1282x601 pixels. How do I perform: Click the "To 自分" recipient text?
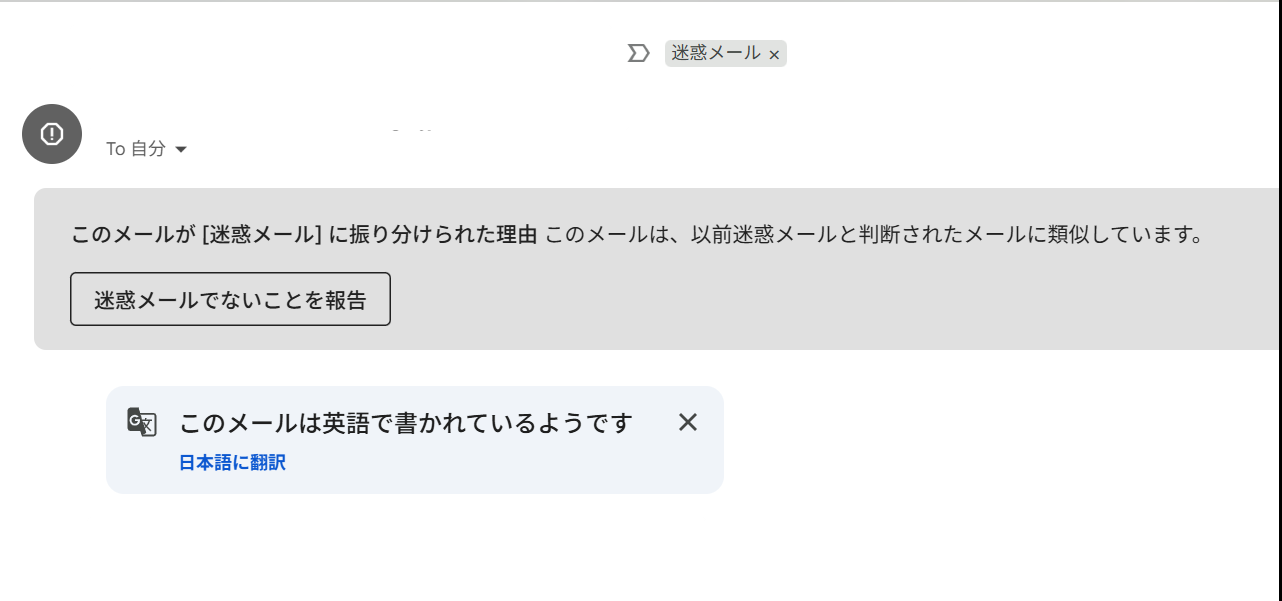[x=136, y=149]
